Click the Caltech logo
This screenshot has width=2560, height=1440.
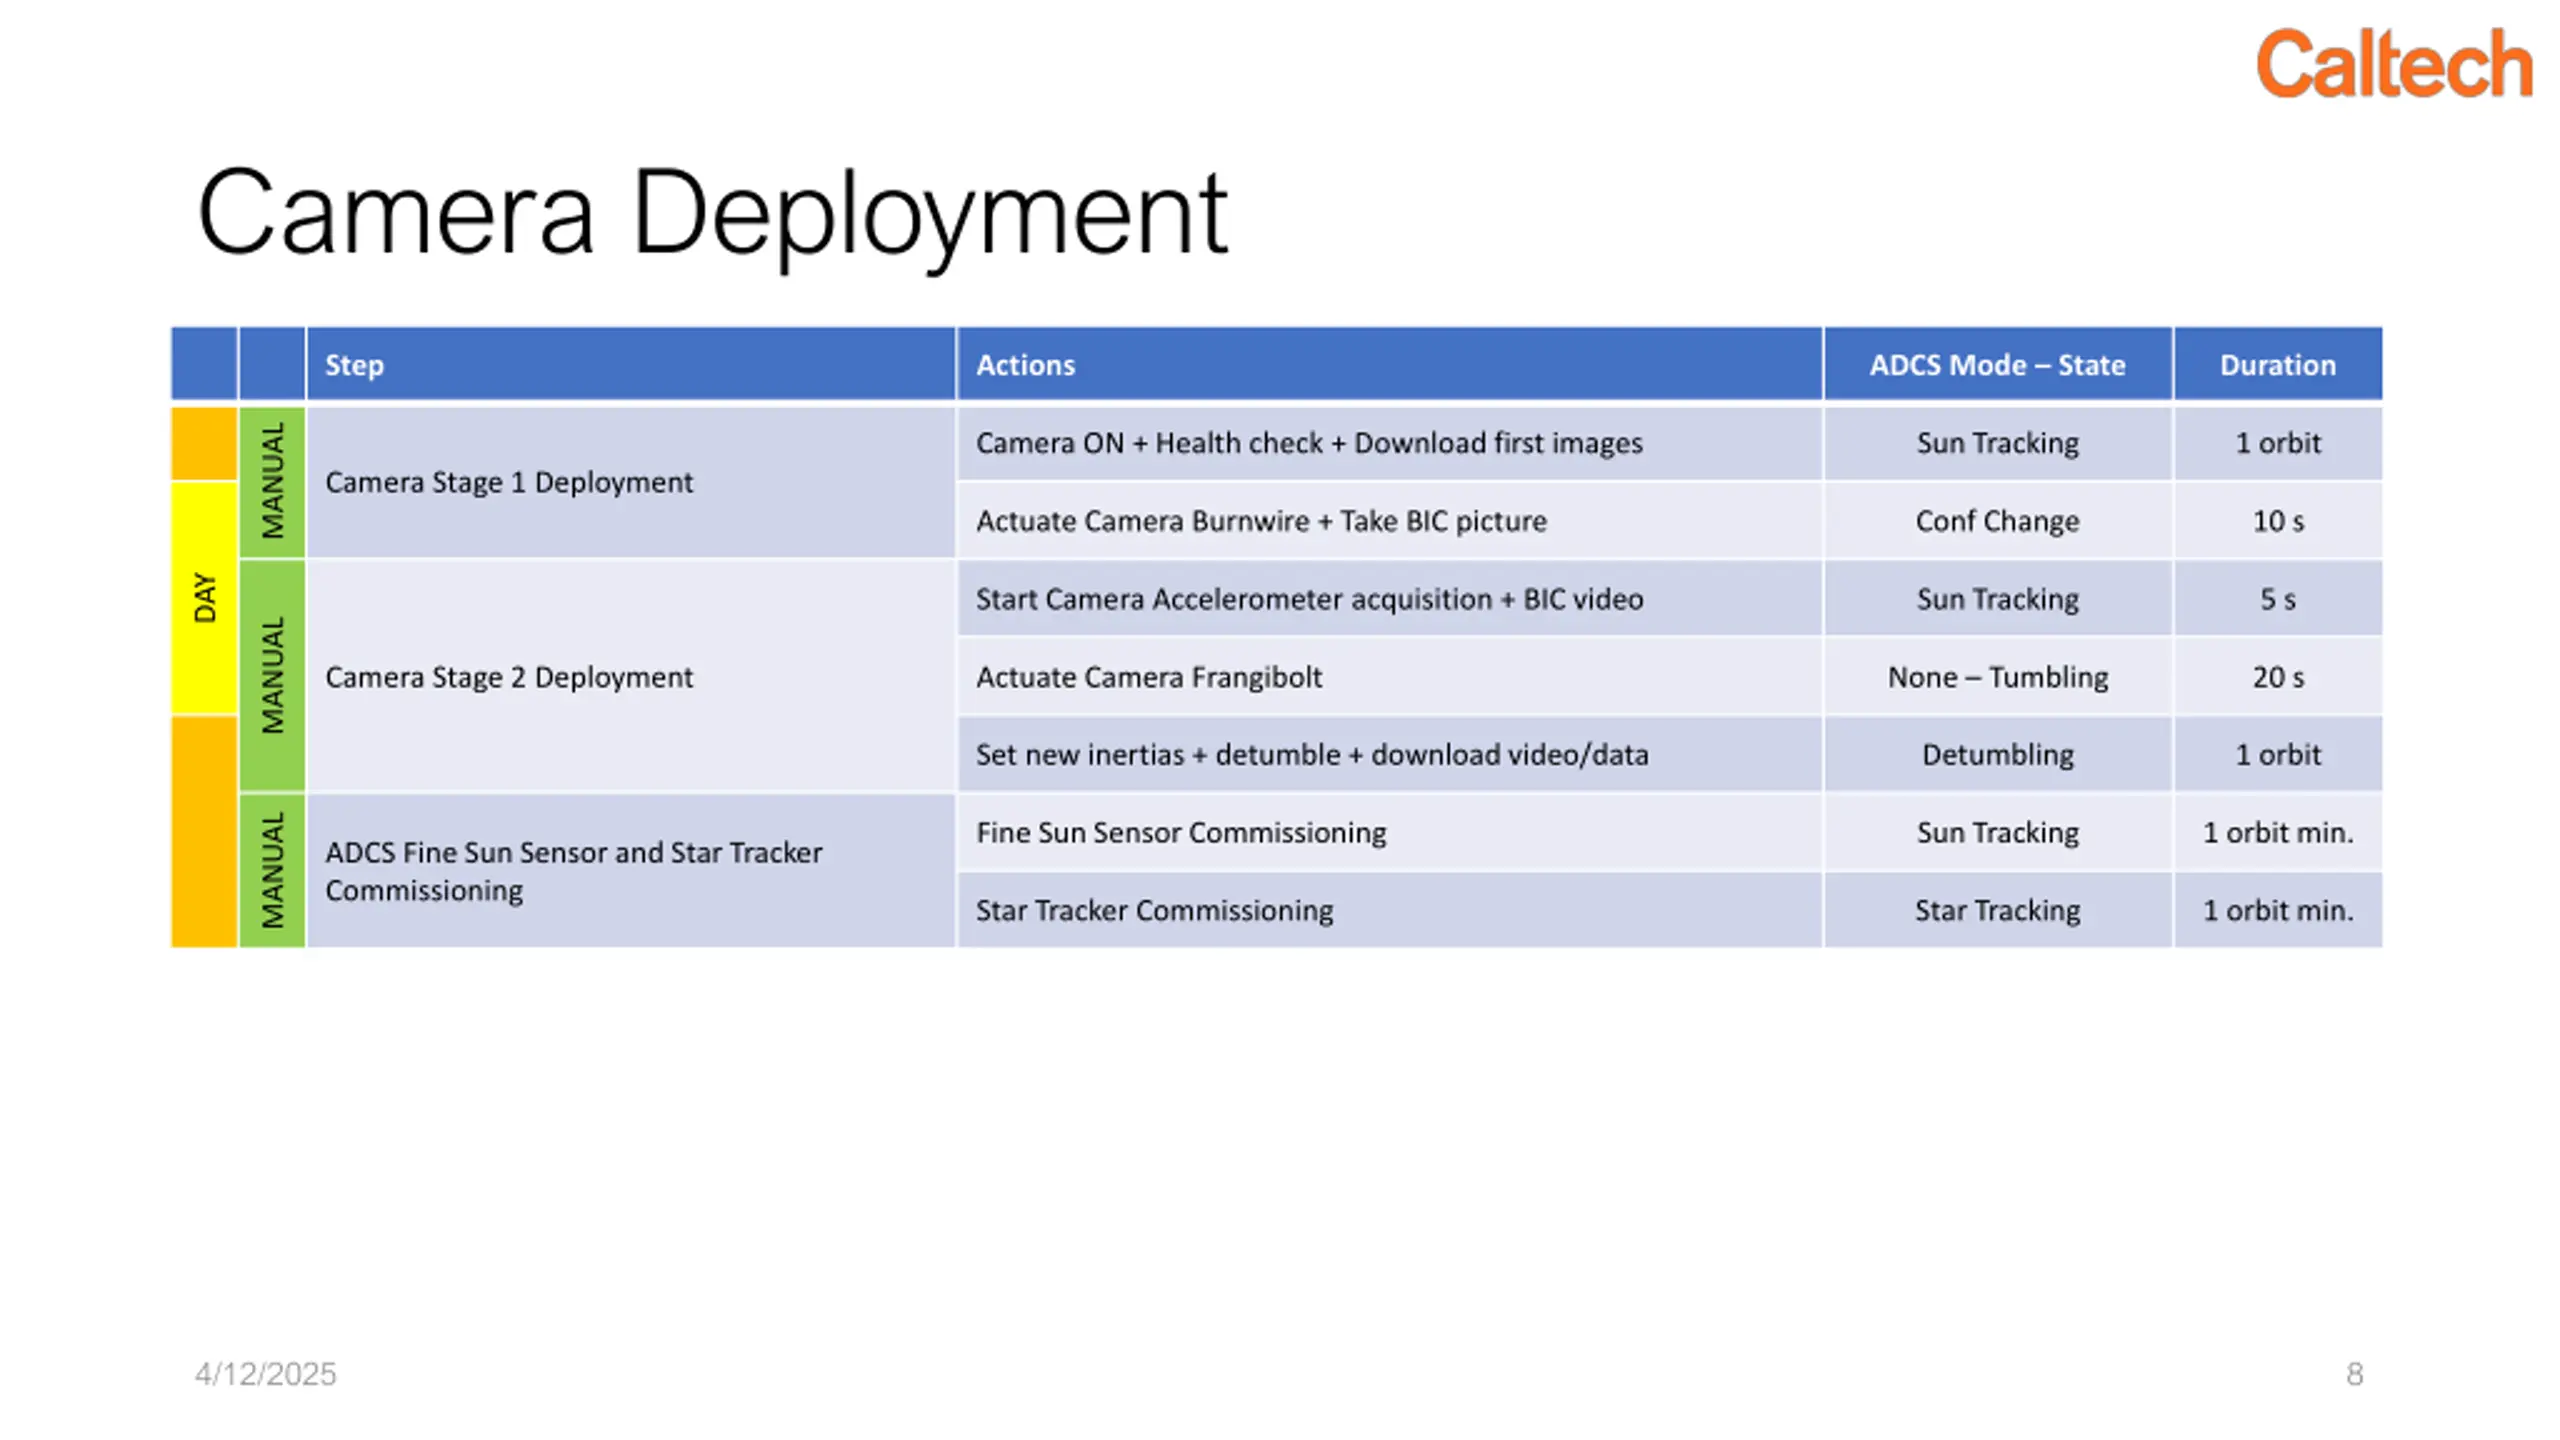click(x=2394, y=64)
